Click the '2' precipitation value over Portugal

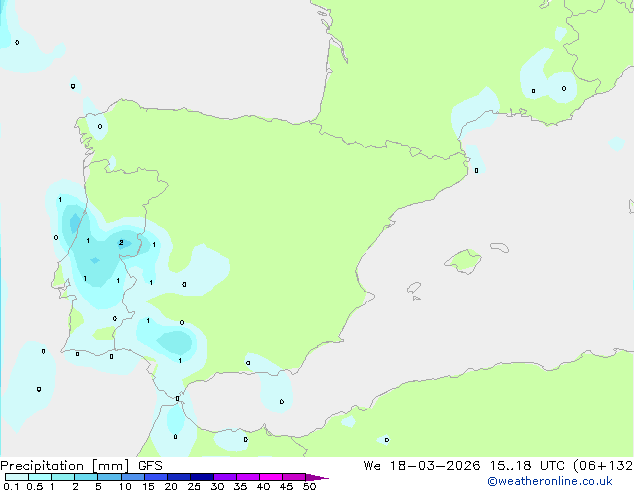(121, 243)
